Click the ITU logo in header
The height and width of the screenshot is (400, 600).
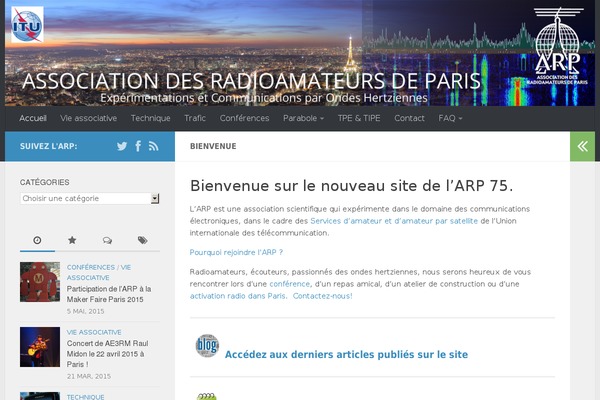[27, 24]
